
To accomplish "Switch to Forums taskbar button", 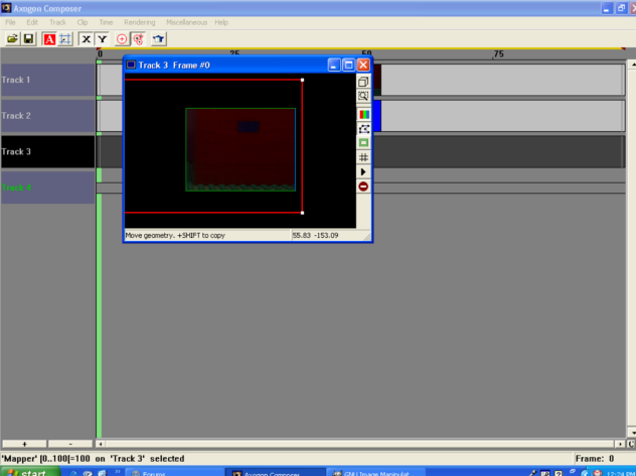I will [x=174, y=472].
